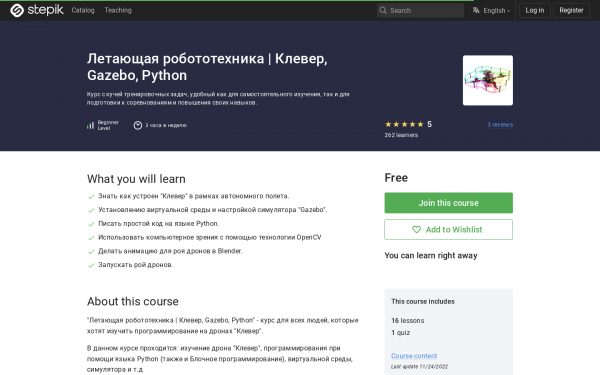The image size is (600, 375).
Task: Open the 3 reviews link
Action: 500,125
